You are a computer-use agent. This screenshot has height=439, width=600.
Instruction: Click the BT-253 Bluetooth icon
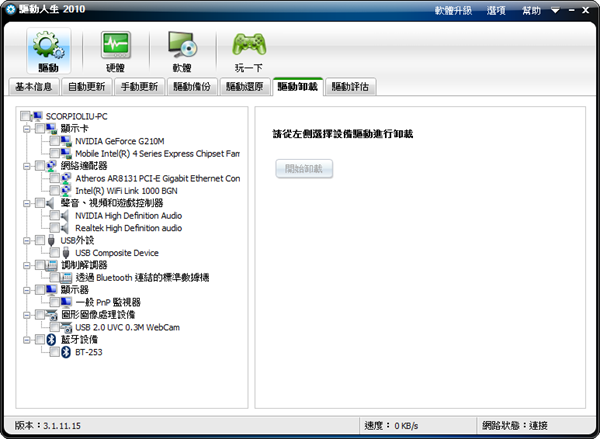pyautogui.click(x=66, y=352)
